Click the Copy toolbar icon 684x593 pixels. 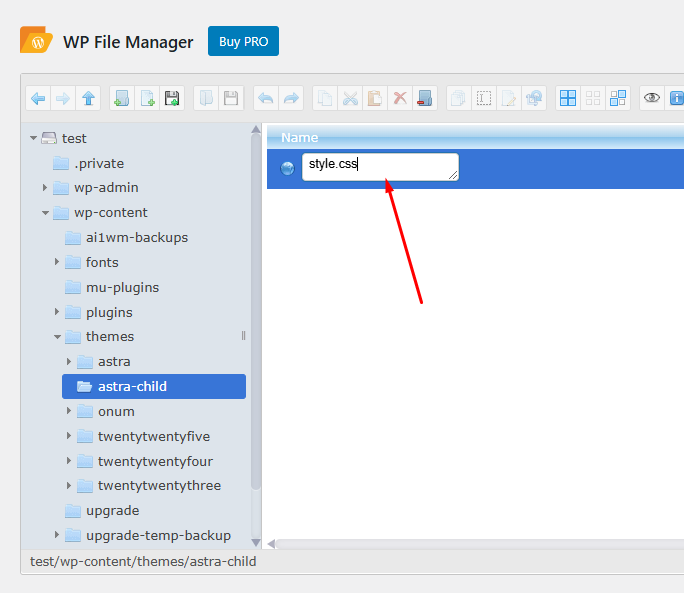coord(325,98)
